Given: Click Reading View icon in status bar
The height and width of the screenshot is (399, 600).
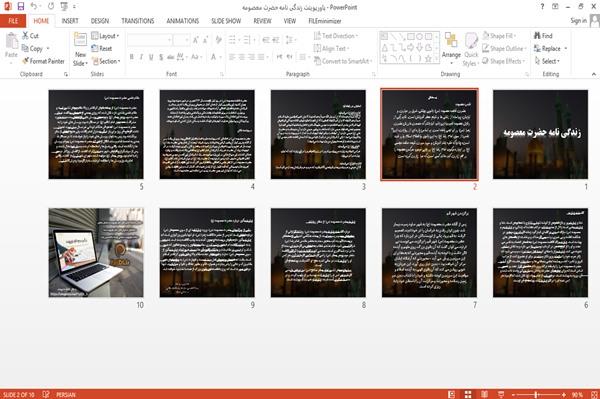Looking at the screenshot, I should pos(484,394).
